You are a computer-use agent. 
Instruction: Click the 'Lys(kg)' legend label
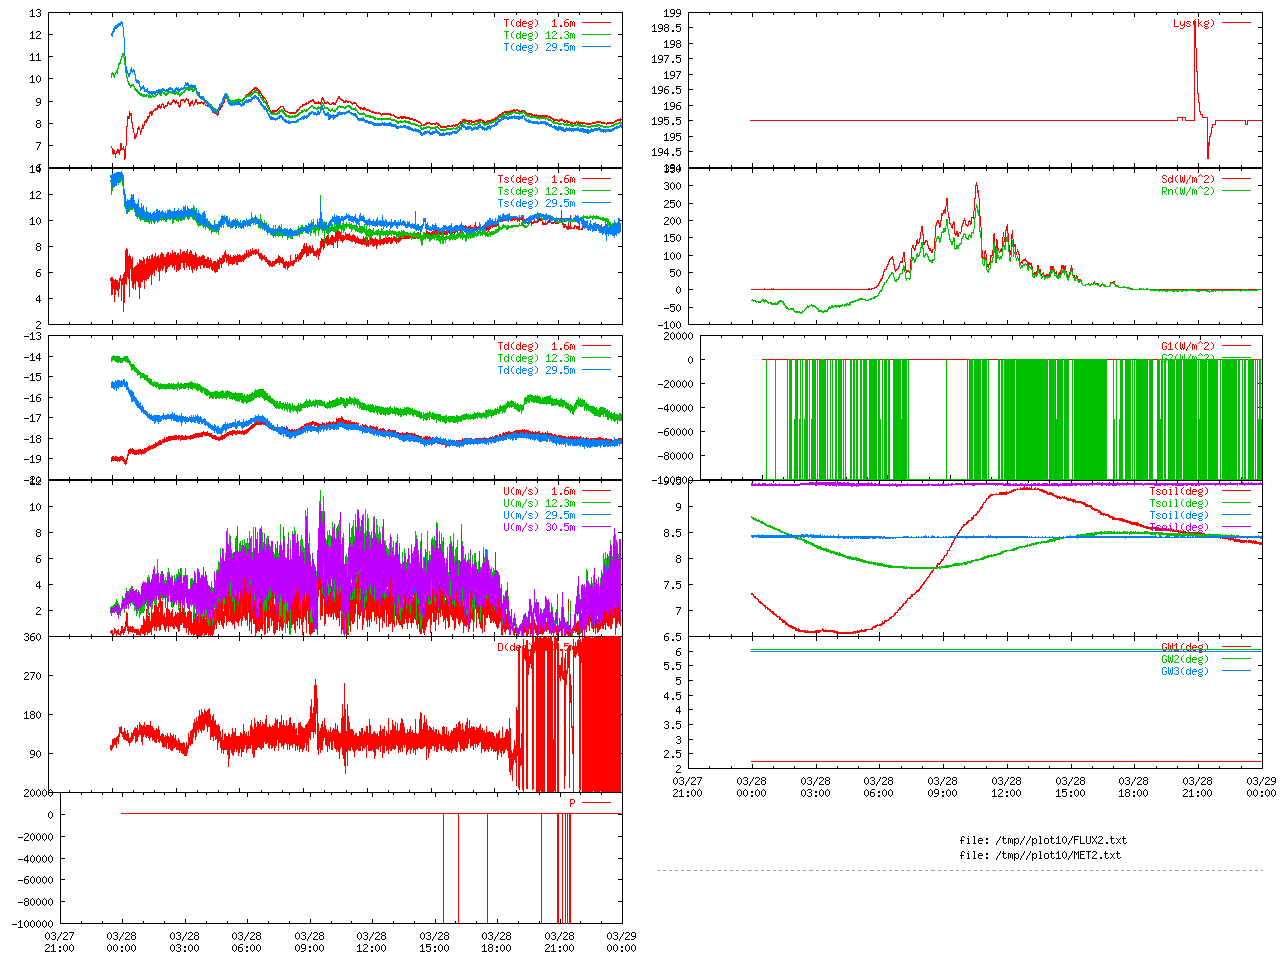coord(1194,23)
